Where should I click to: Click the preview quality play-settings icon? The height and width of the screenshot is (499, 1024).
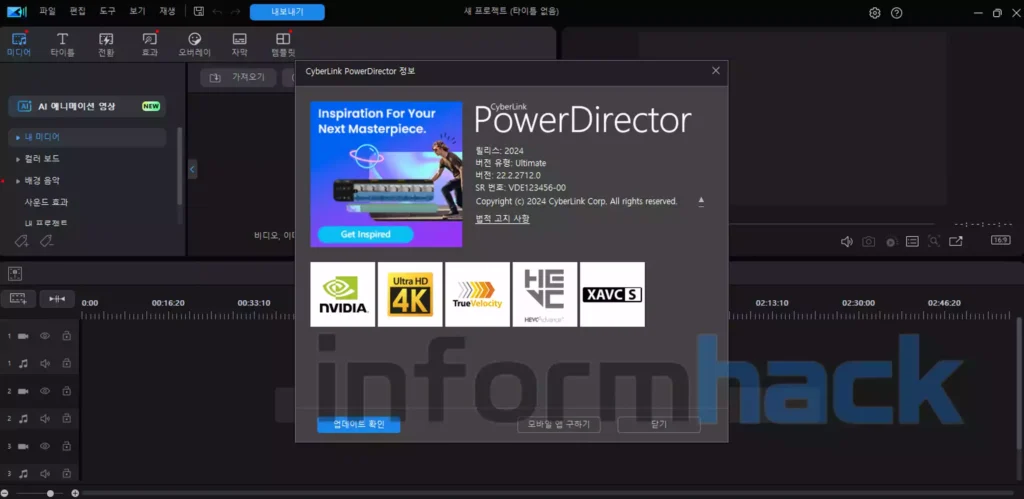891,242
